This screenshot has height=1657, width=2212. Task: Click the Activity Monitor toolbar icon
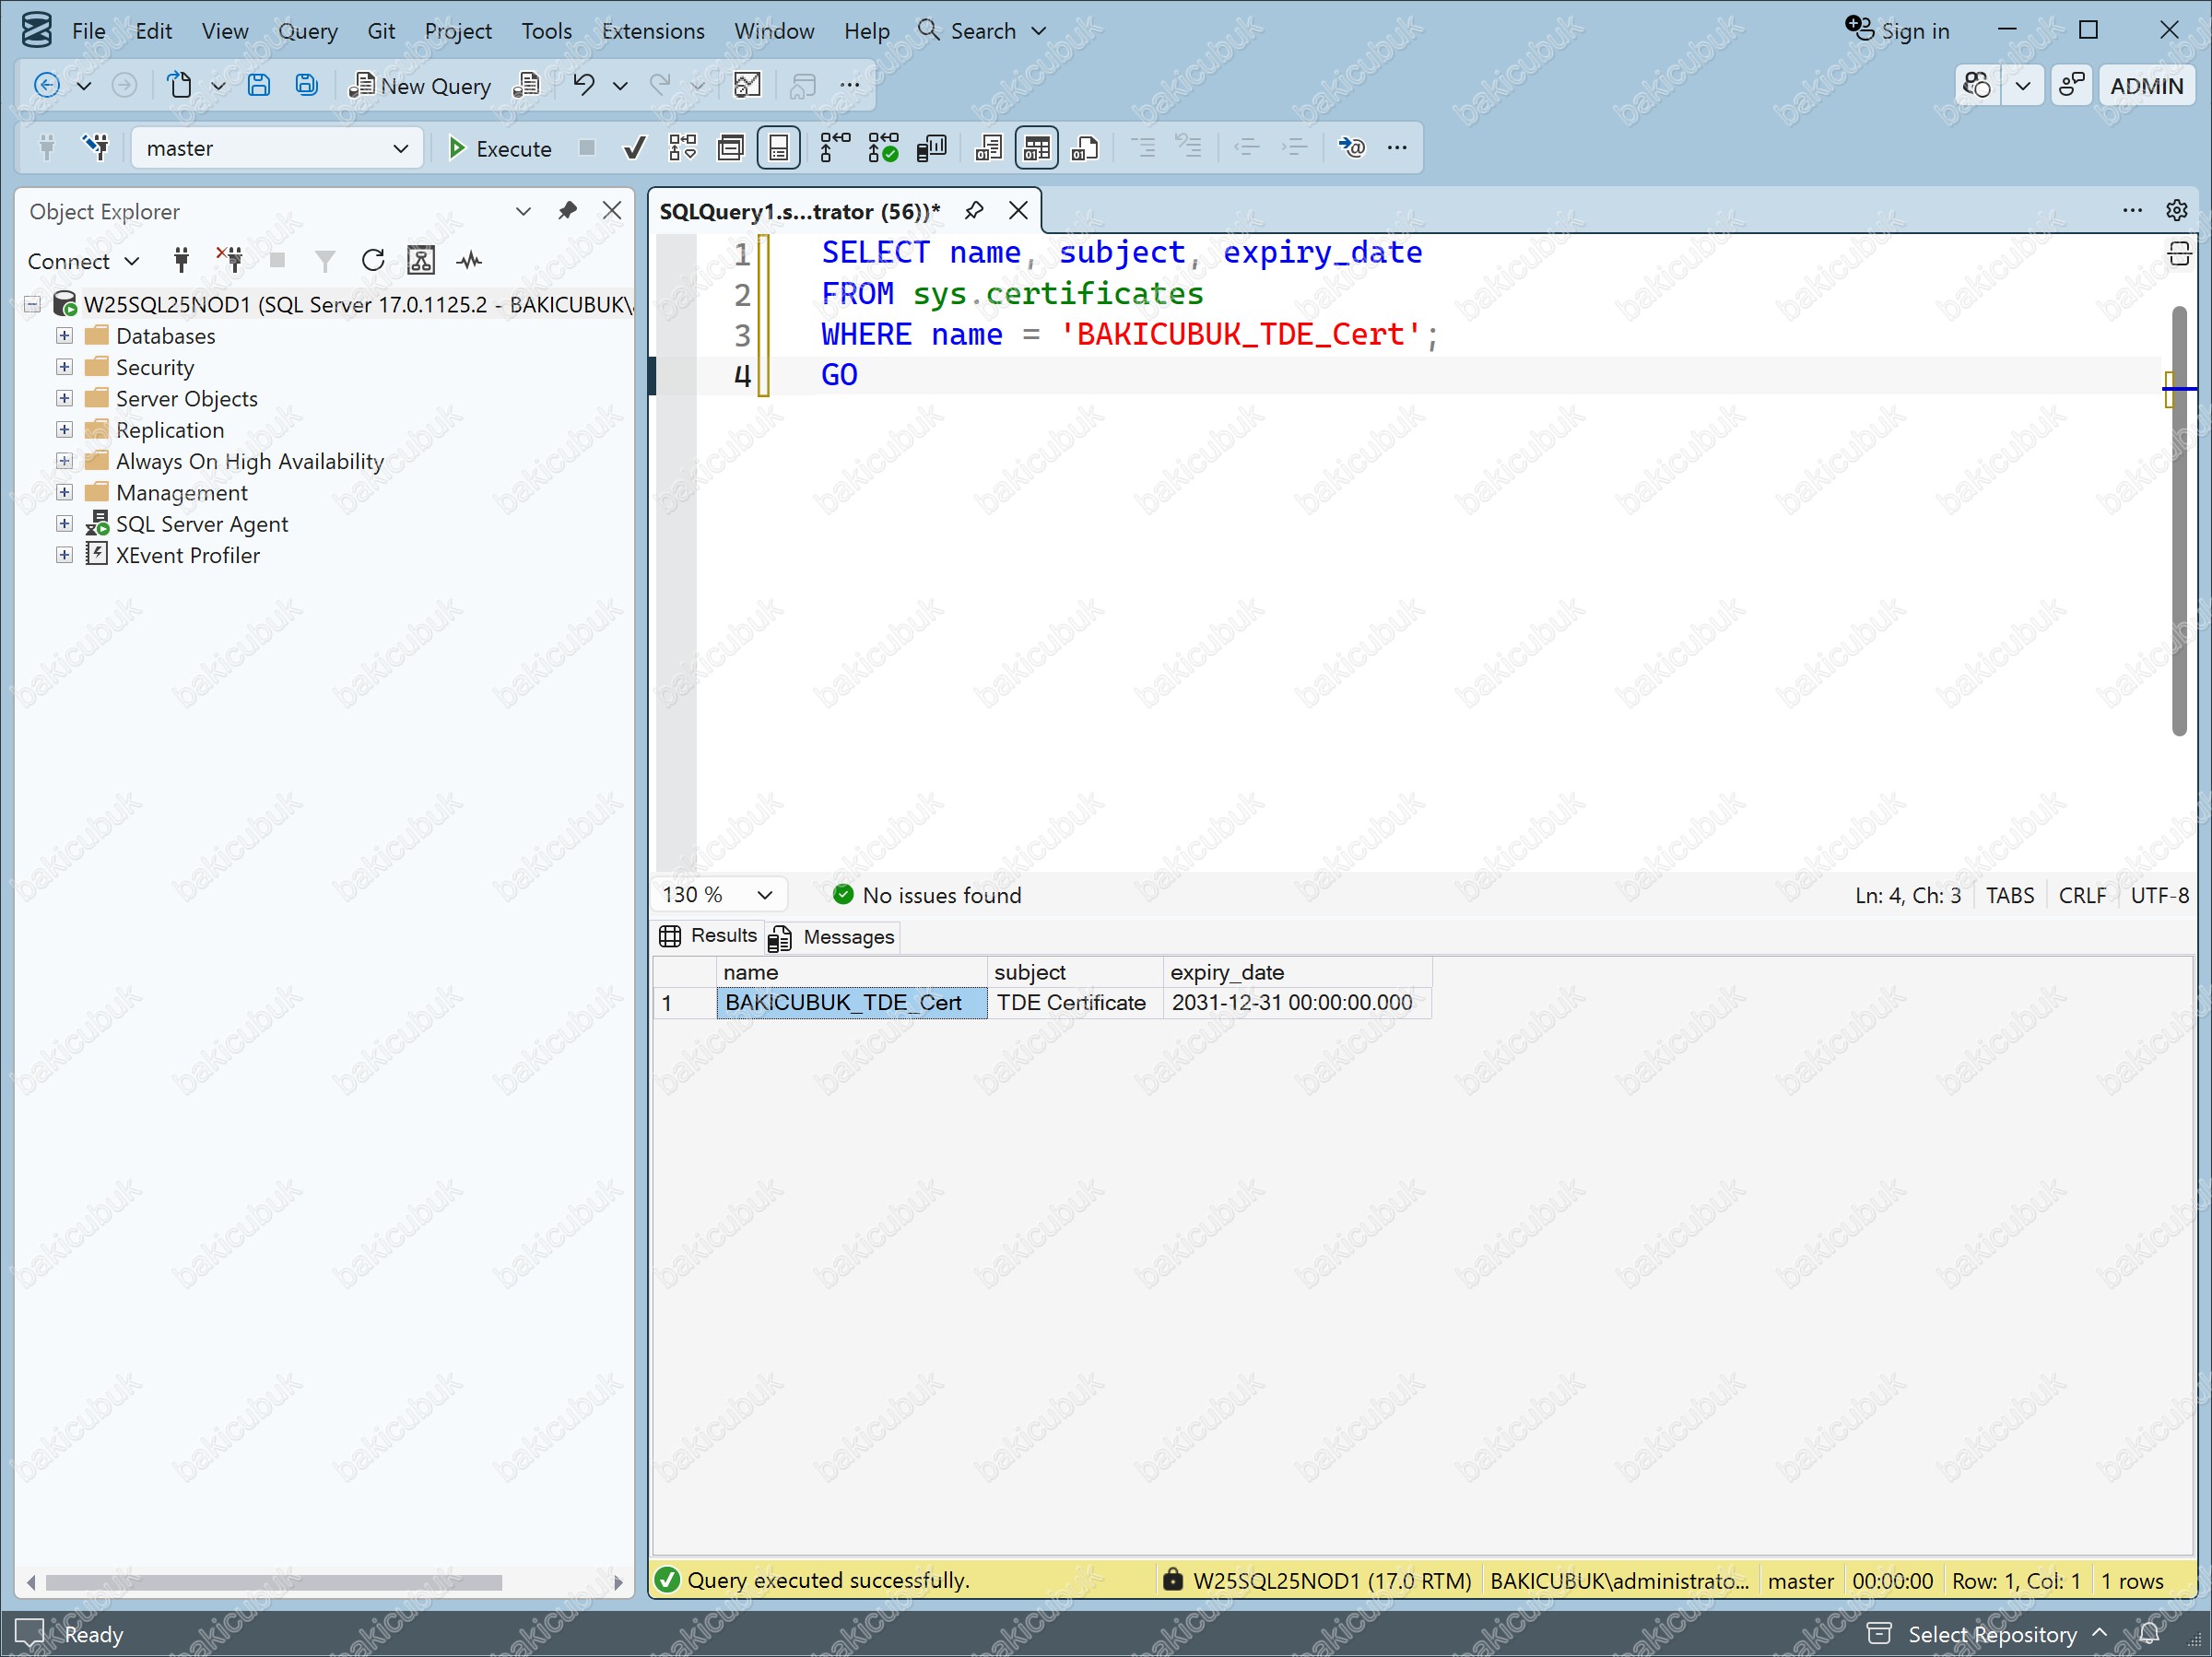pos(747,85)
